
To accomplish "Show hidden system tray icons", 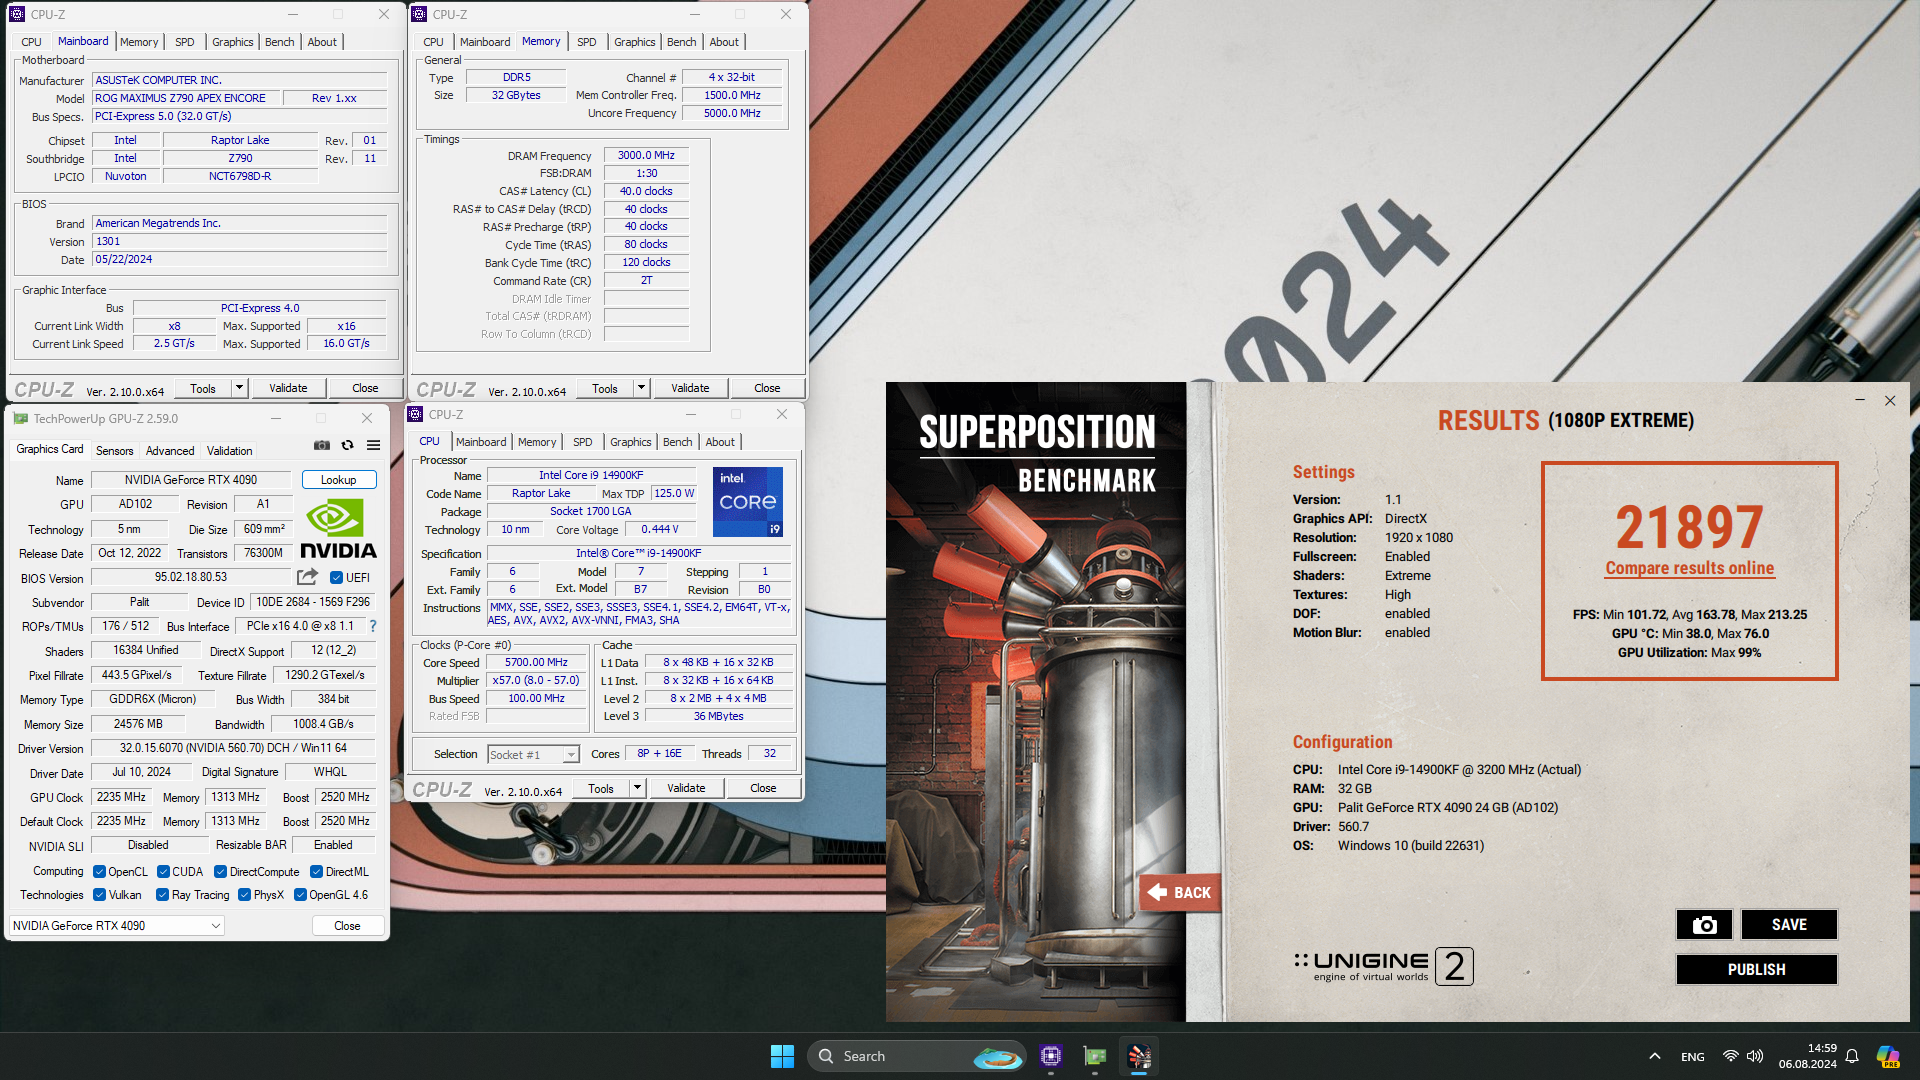I will [x=1655, y=1056].
